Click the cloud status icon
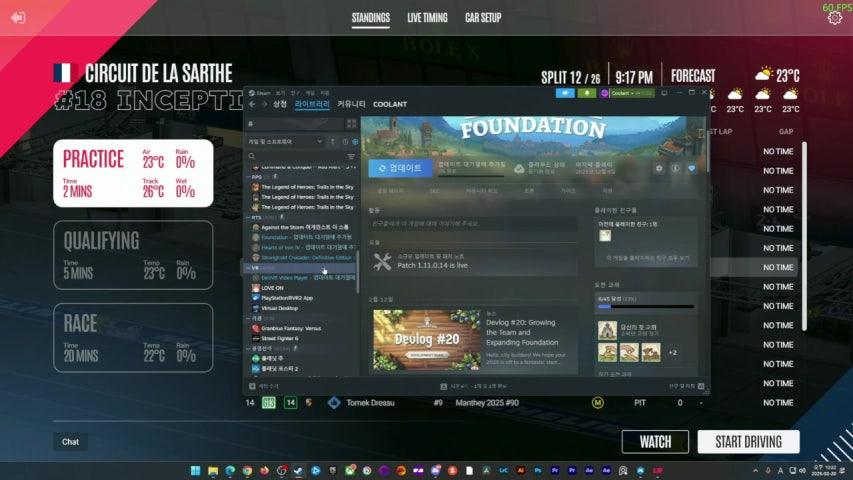 coord(519,169)
